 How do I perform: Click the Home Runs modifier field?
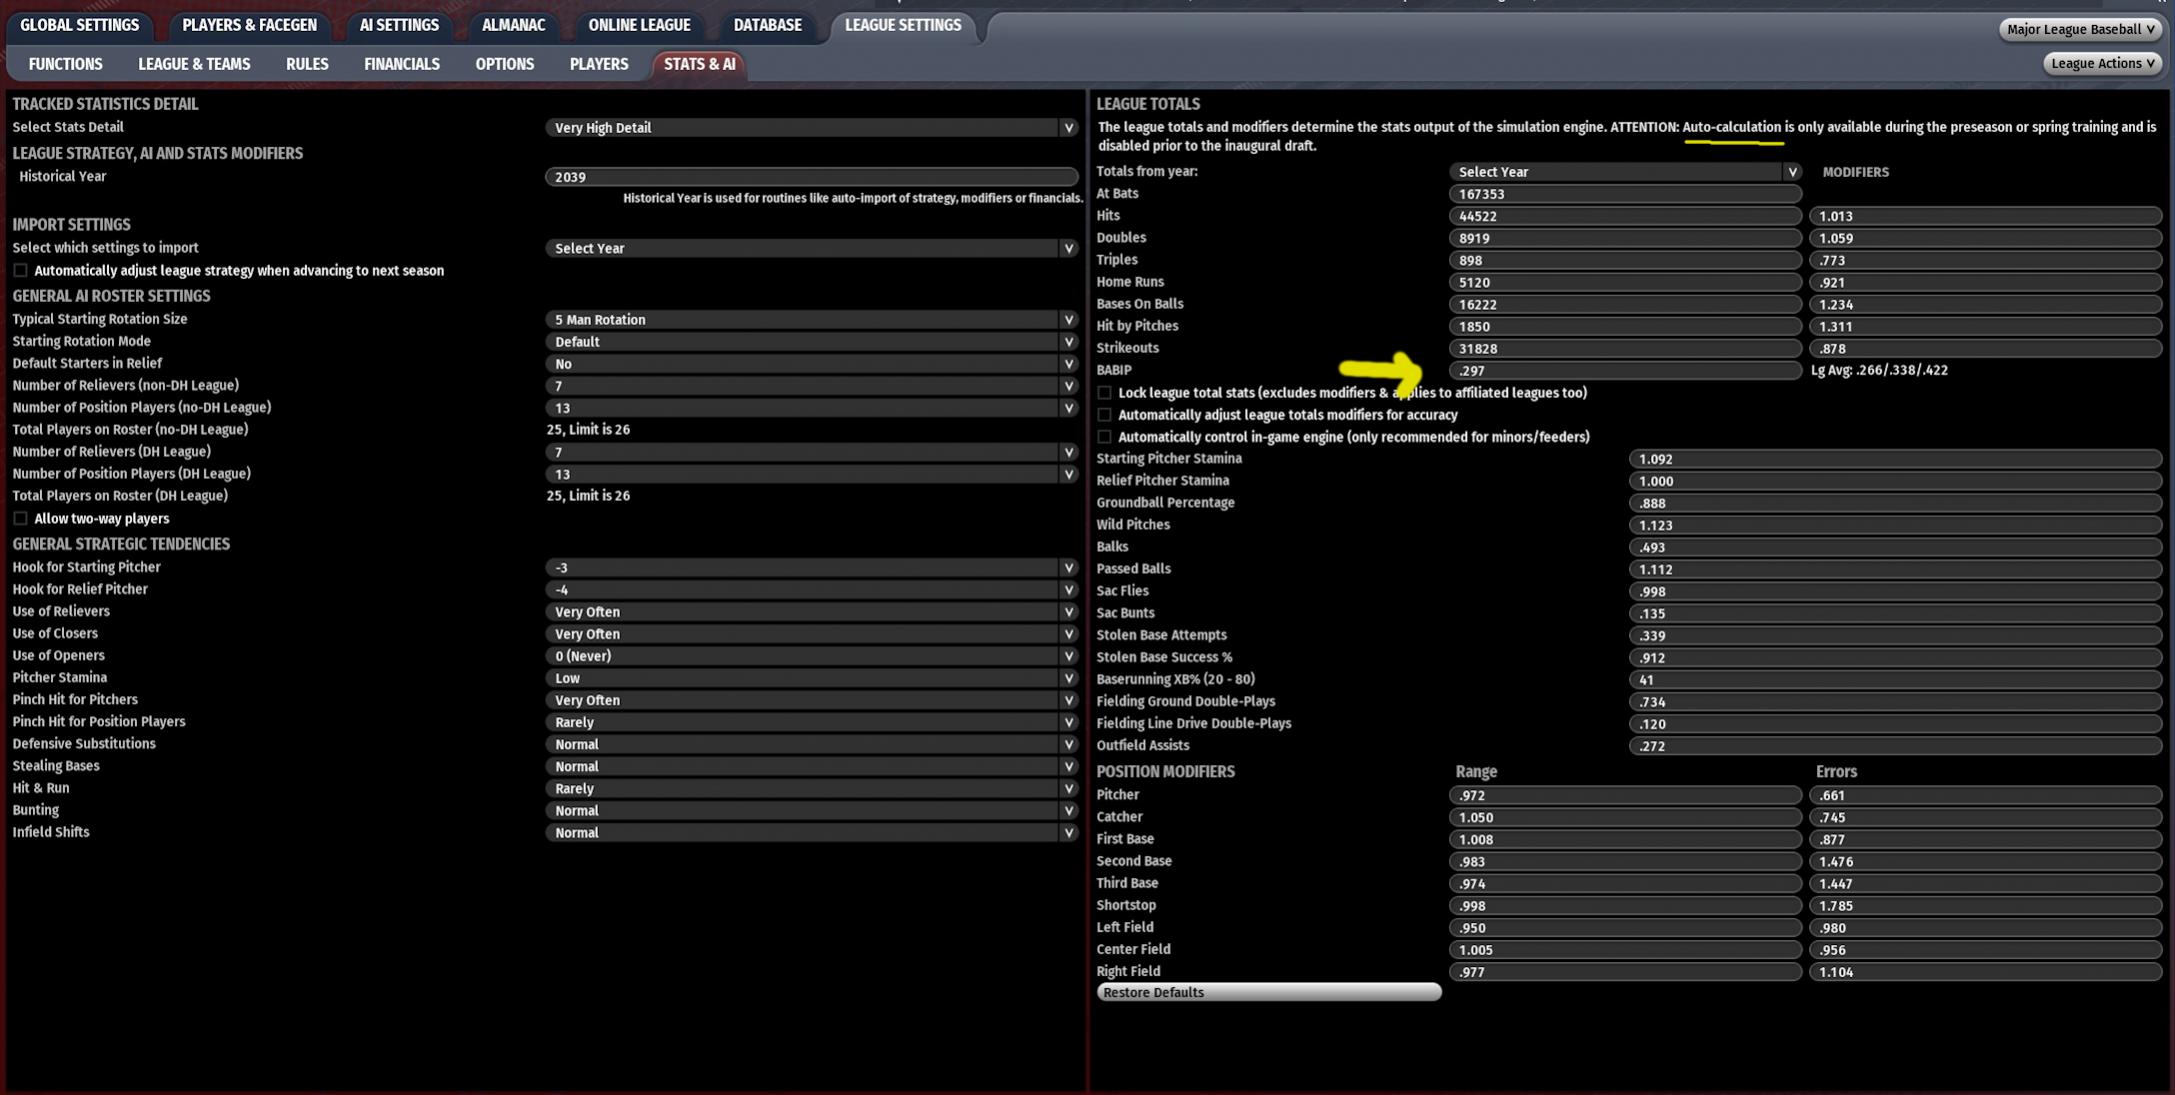tap(1984, 283)
